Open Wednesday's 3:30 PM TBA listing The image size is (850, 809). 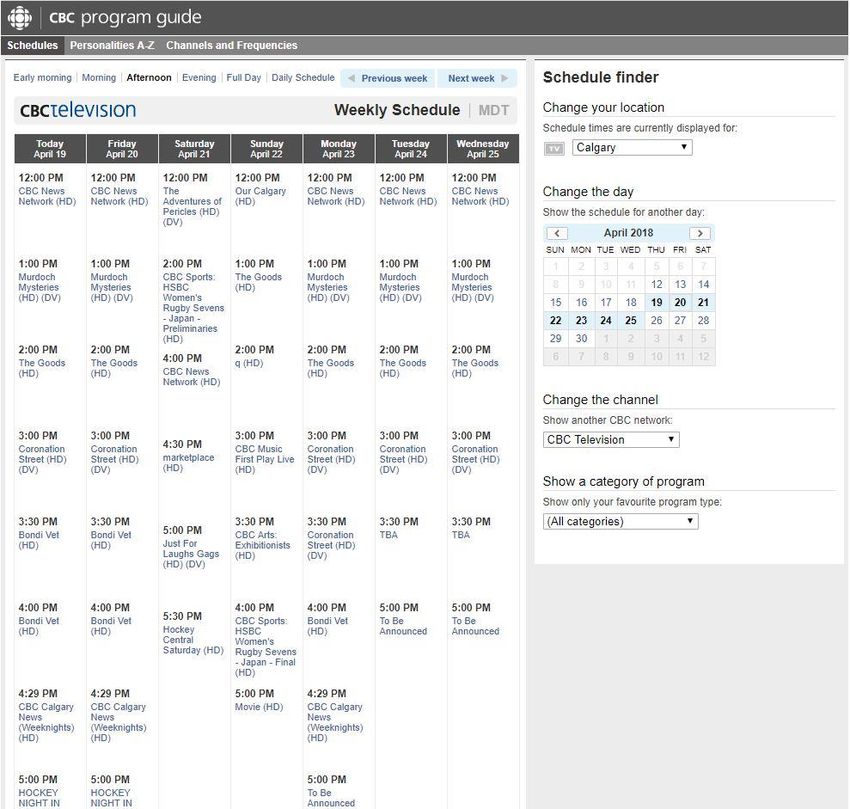pyautogui.click(x=461, y=535)
